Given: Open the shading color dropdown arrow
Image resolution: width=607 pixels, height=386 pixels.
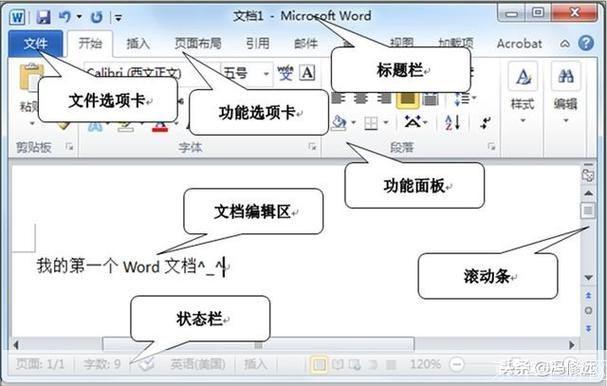Looking at the screenshot, I should click(x=353, y=123).
